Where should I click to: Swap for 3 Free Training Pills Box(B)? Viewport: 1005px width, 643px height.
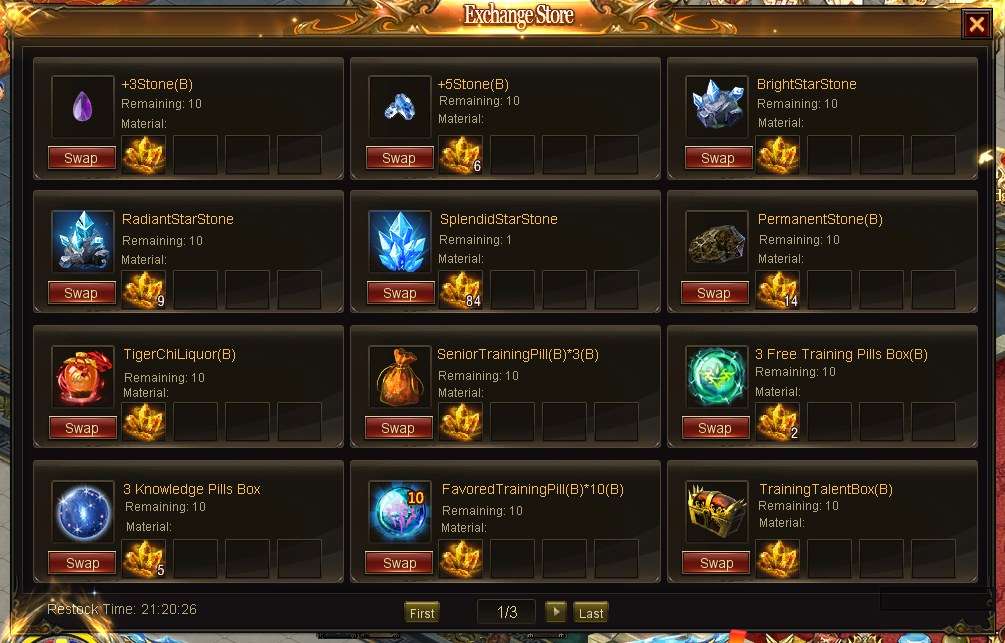[715, 428]
